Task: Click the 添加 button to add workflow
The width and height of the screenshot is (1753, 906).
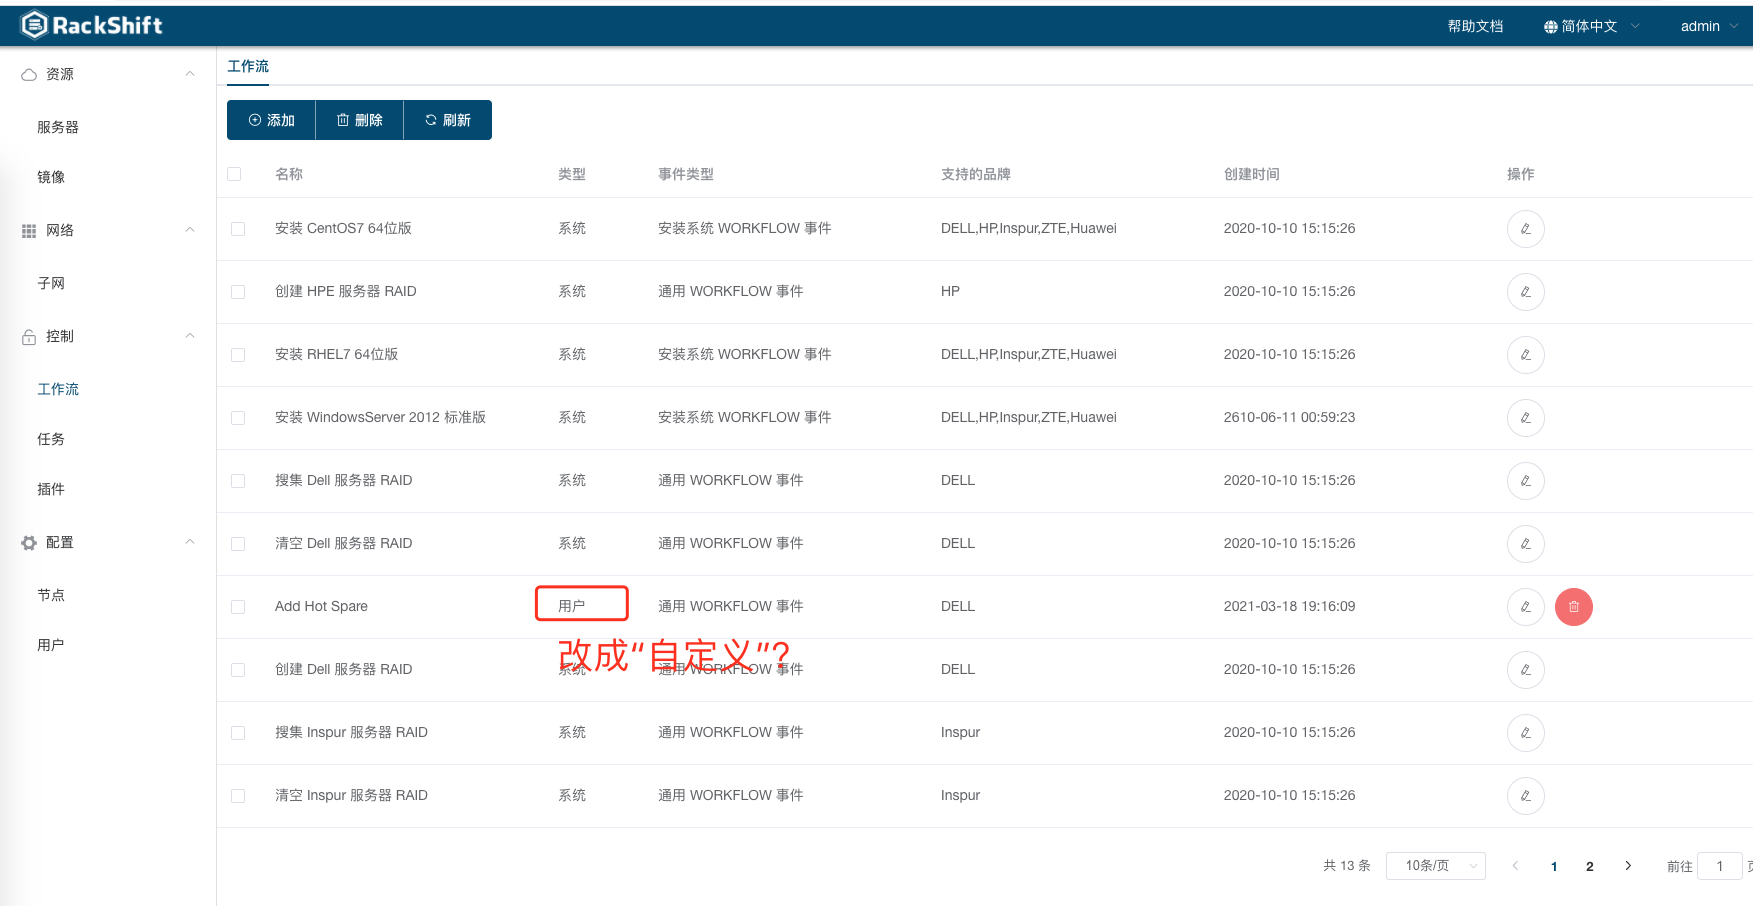Action: 270,119
